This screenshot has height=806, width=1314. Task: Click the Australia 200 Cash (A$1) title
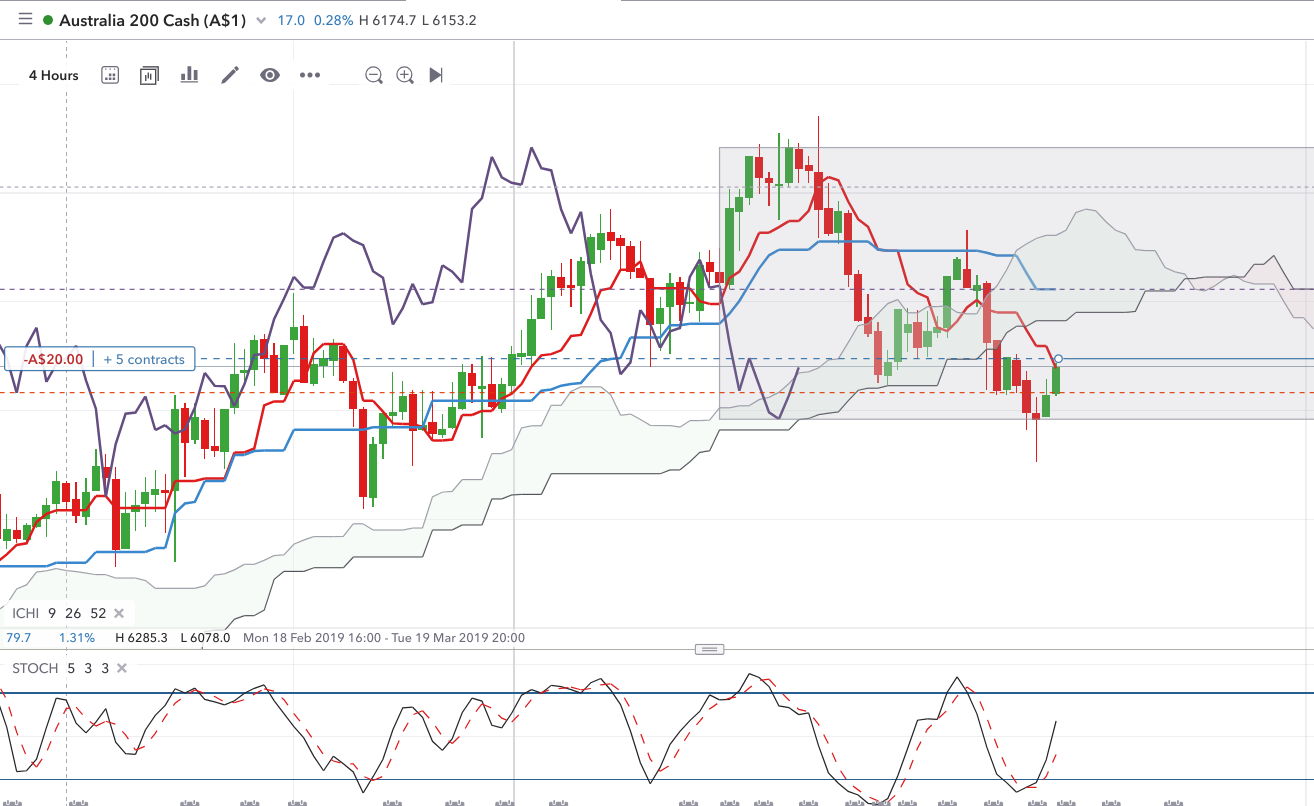click(x=154, y=20)
